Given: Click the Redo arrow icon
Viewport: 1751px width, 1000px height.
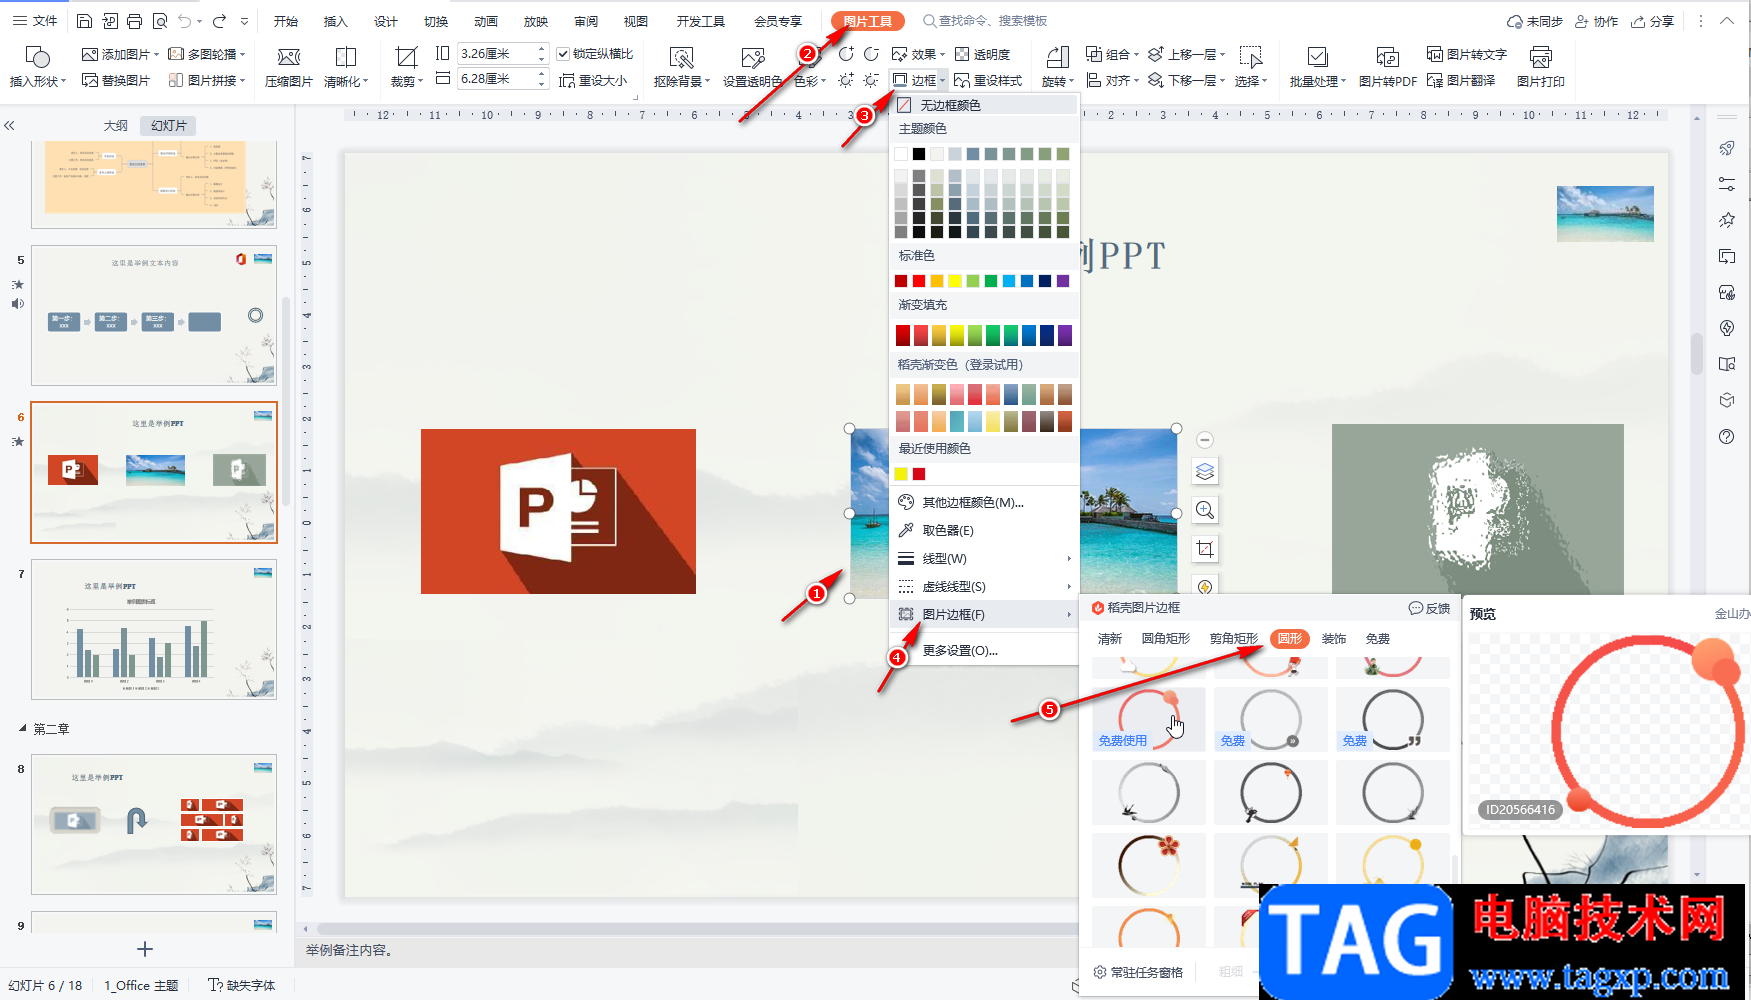Looking at the screenshot, I should [219, 21].
